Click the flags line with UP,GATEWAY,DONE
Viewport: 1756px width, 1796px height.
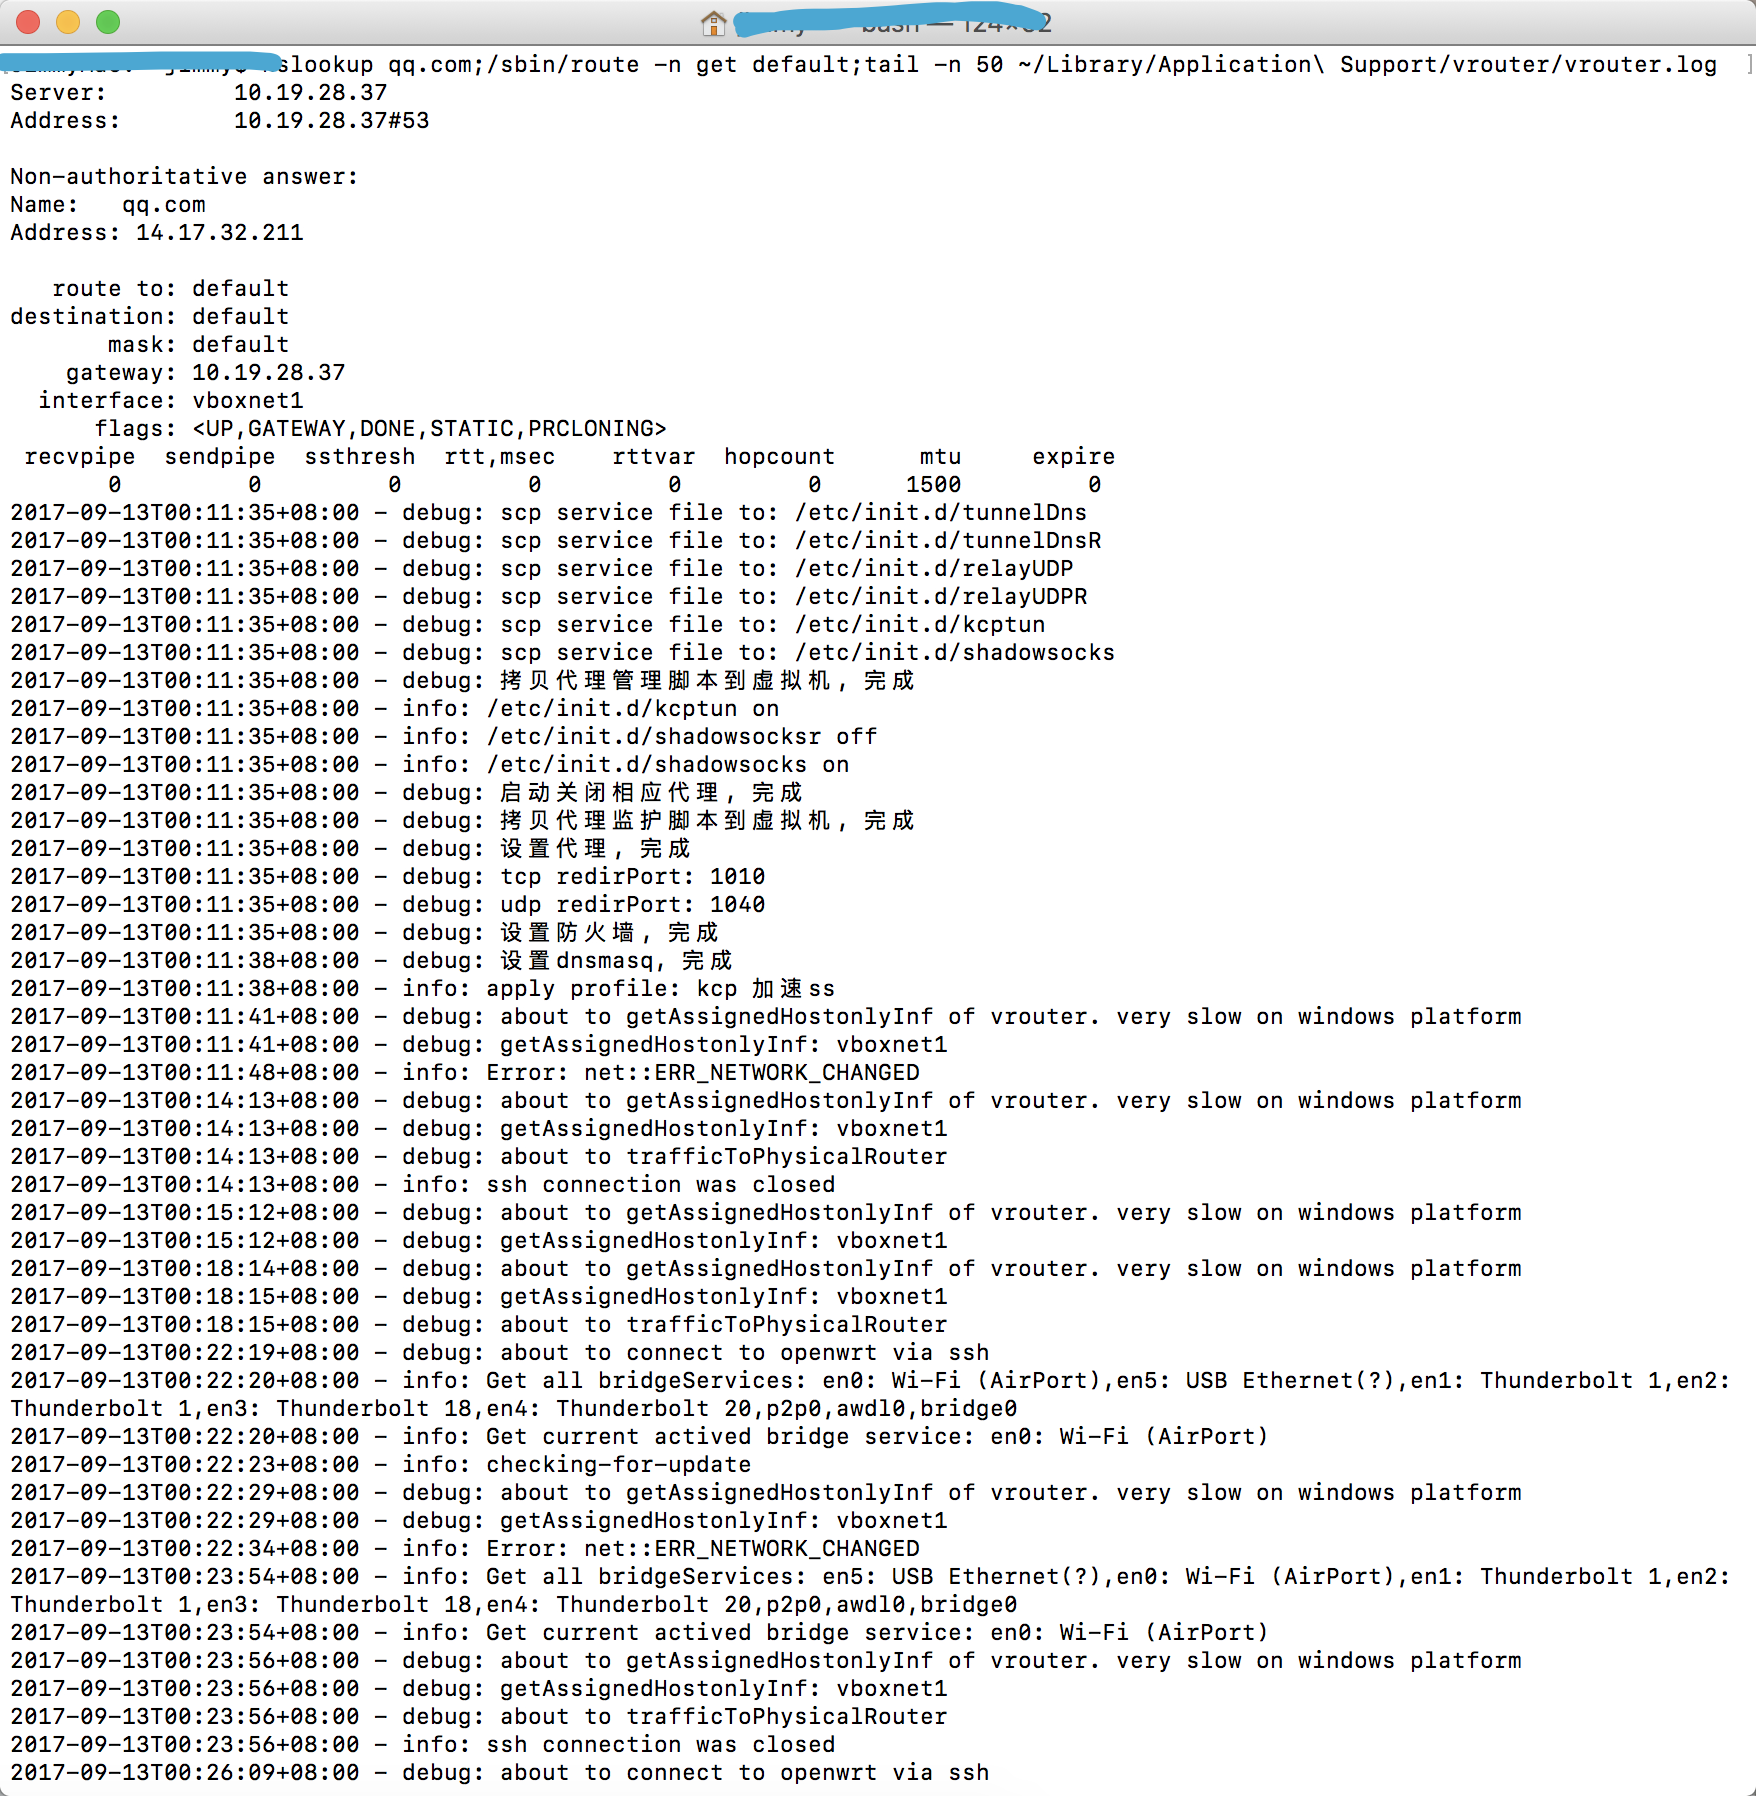(380, 428)
